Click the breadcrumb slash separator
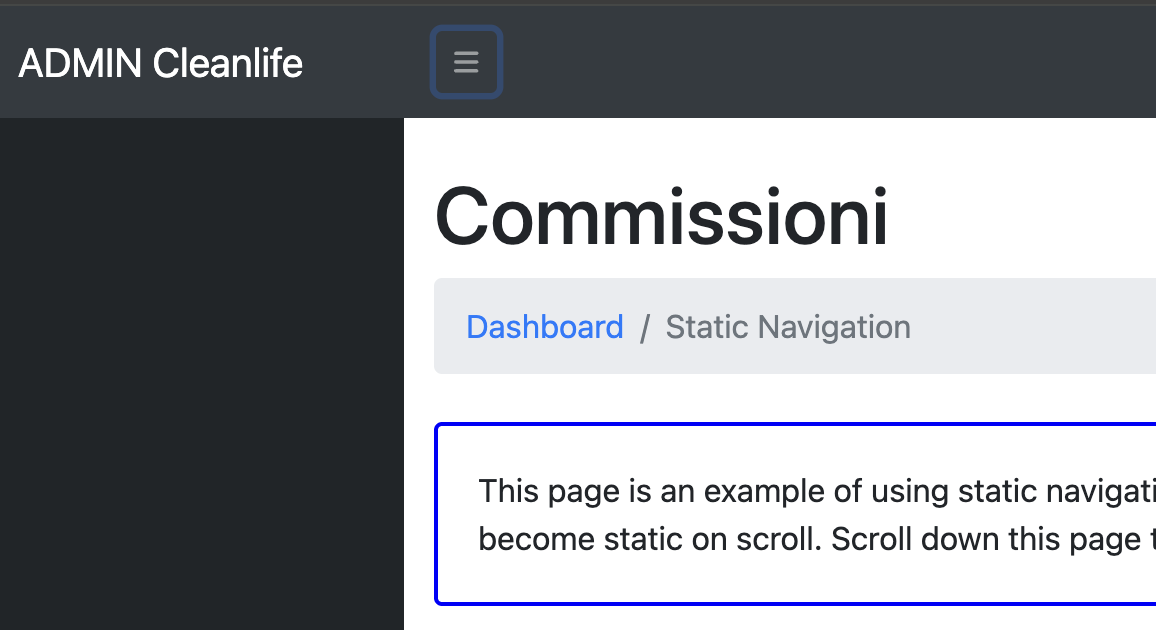Viewport: 1156px width, 630px height. pyautogui.click(x=644, y=327)
